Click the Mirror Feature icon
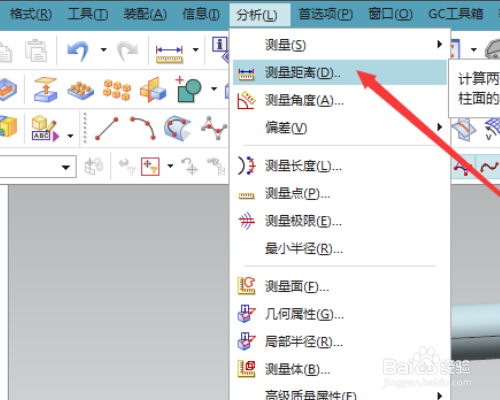Screen dimensions: 500x400 coord(153,89)
